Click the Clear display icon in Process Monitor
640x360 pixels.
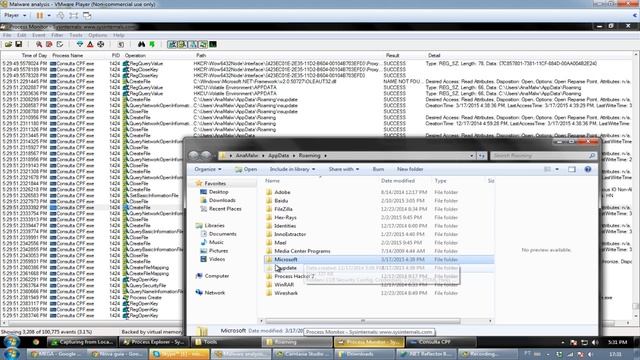click(60, 44)
